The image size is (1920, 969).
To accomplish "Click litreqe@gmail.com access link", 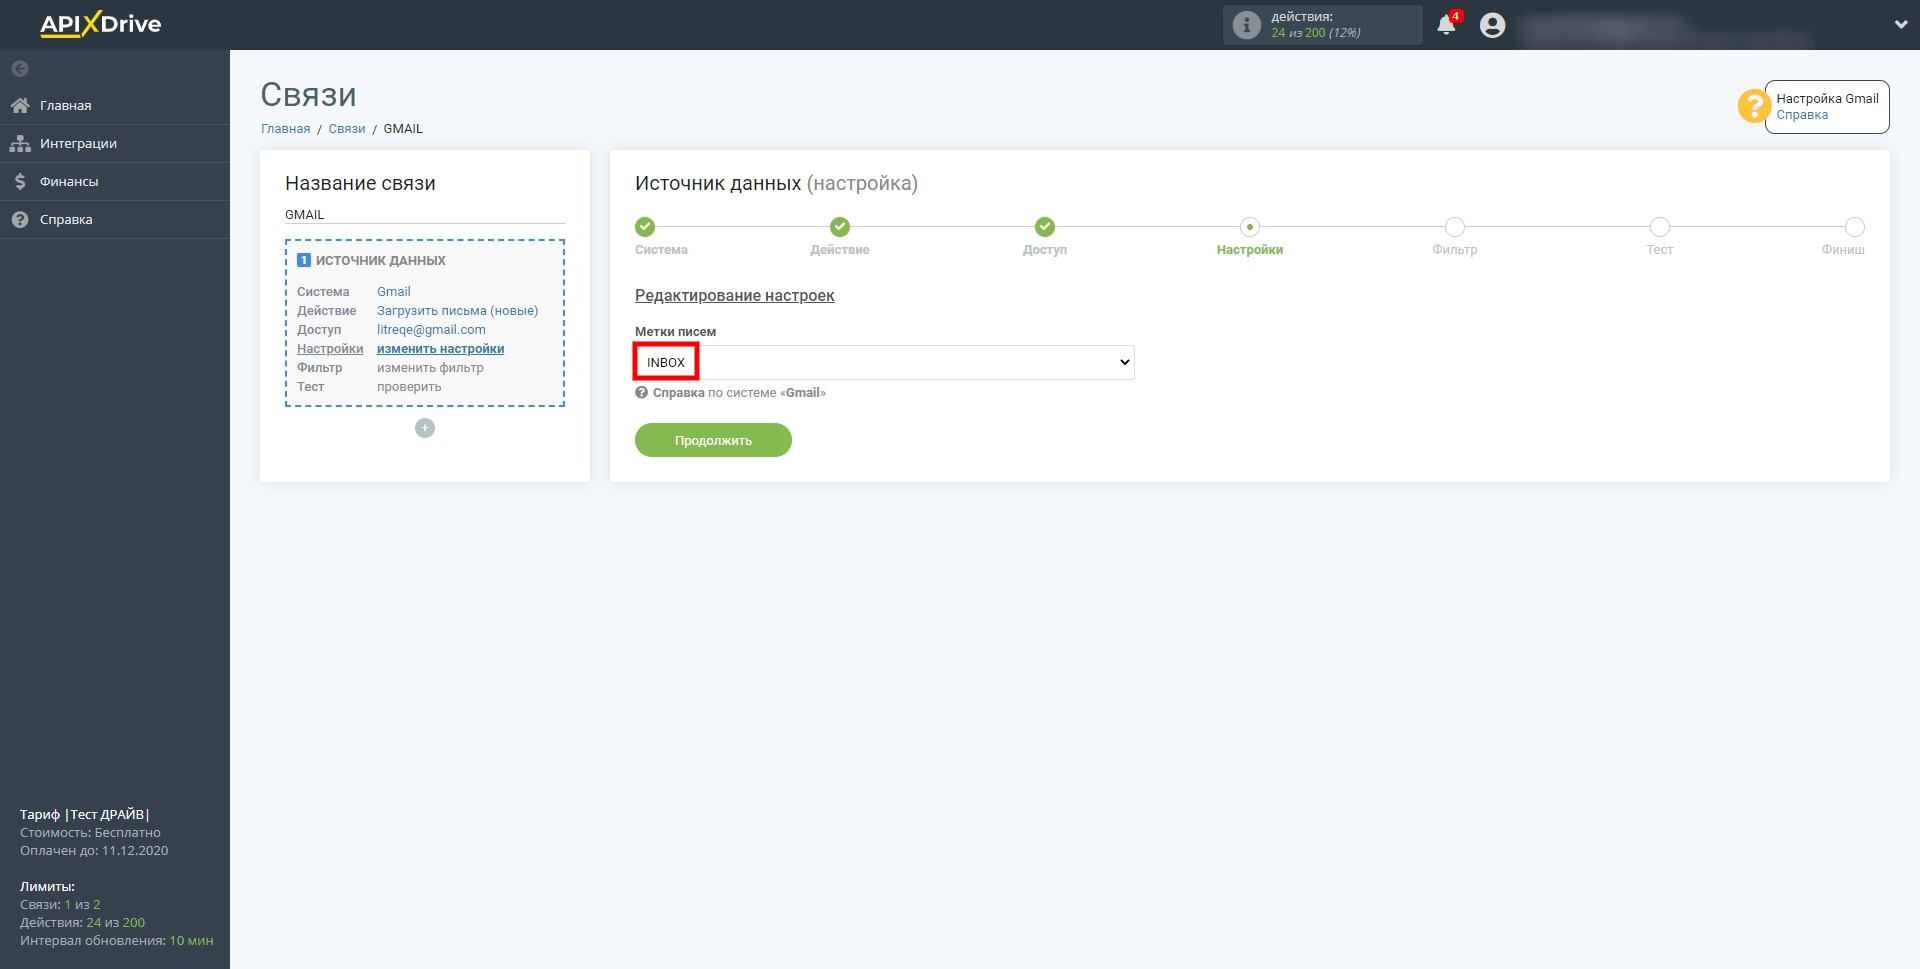I will (x=431, y=330).
